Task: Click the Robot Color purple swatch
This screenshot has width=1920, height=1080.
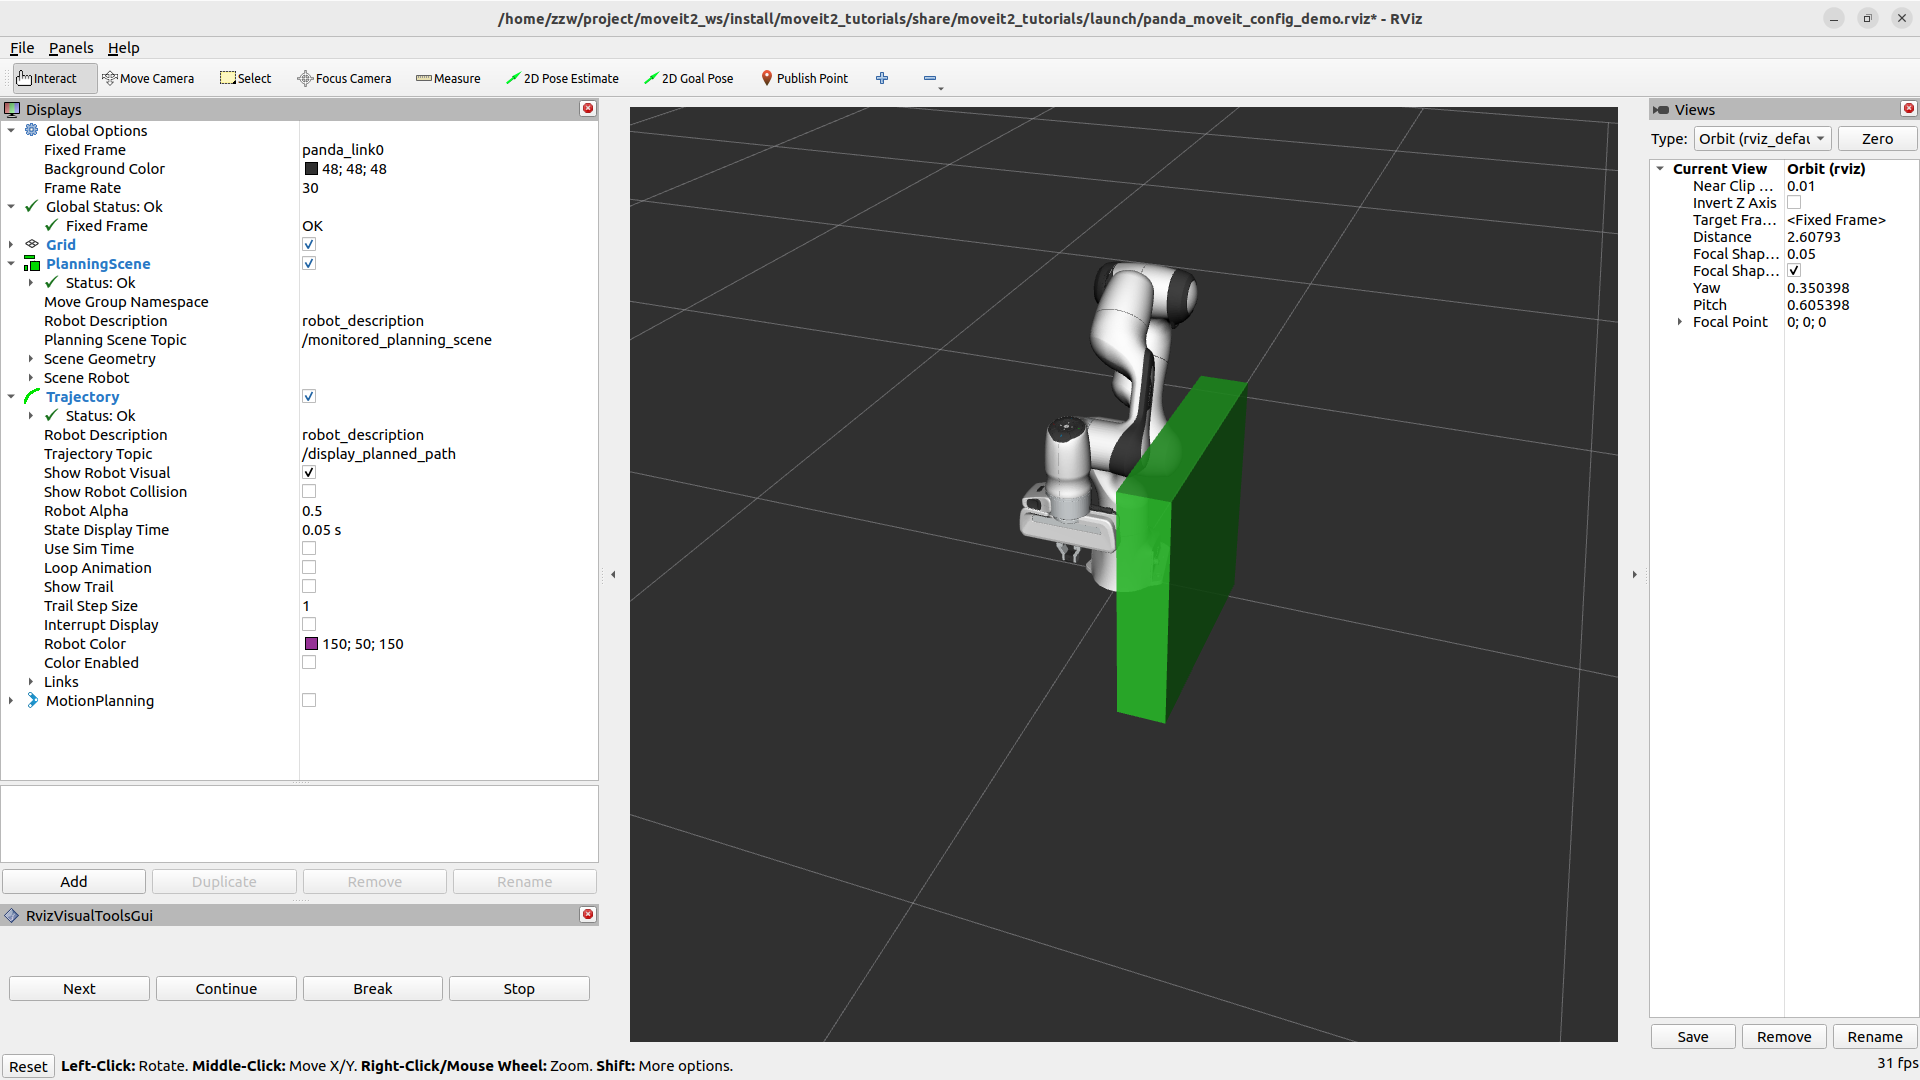Action: tap(311, 644)
